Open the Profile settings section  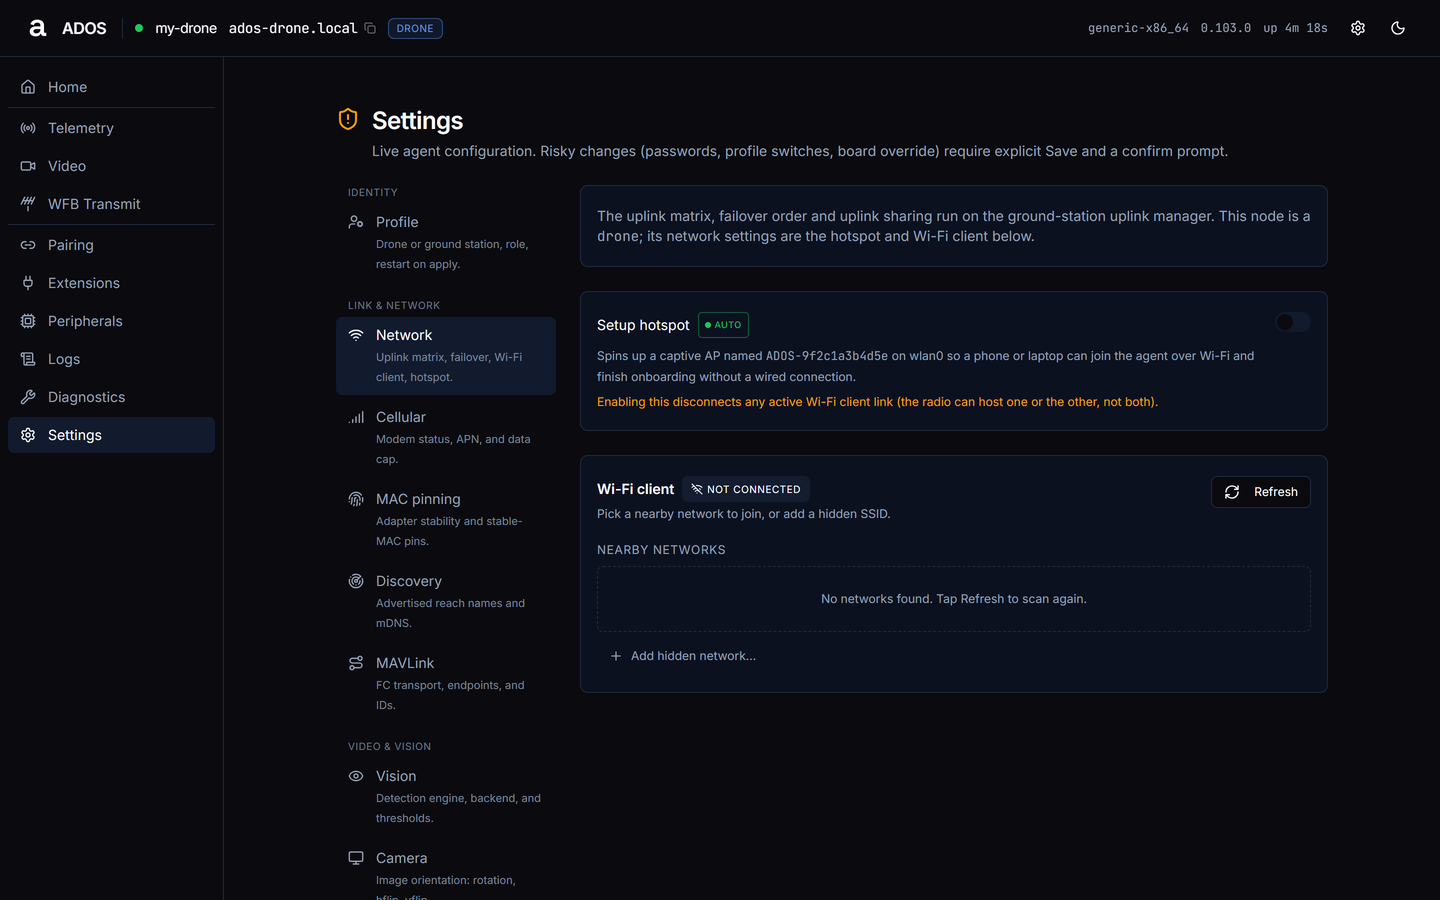(x=446, y=243)
